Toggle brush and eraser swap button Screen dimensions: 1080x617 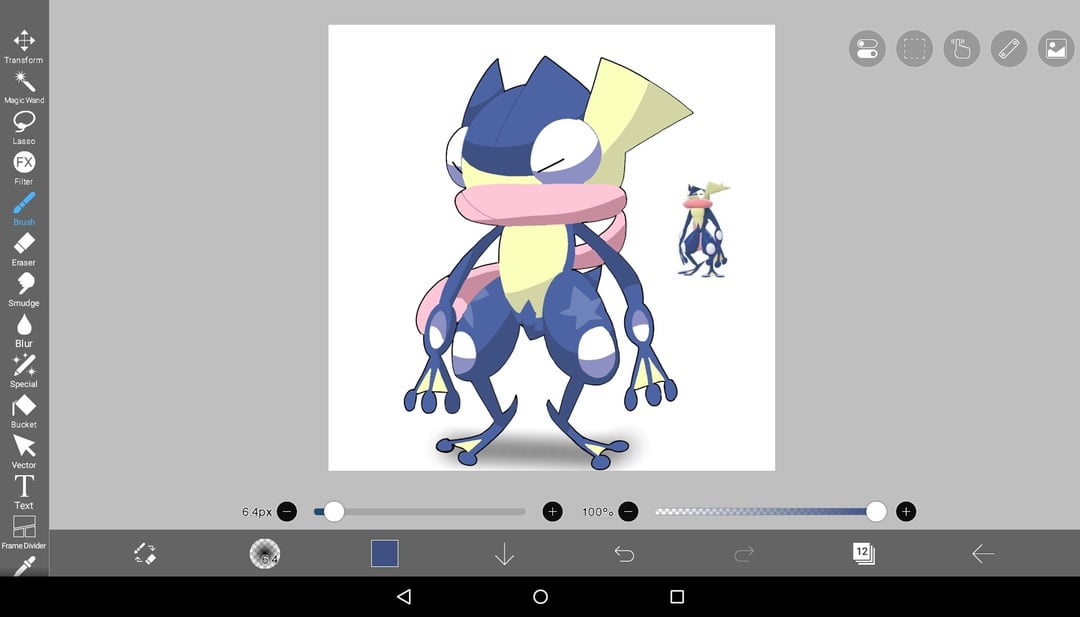tap(145, 553)
